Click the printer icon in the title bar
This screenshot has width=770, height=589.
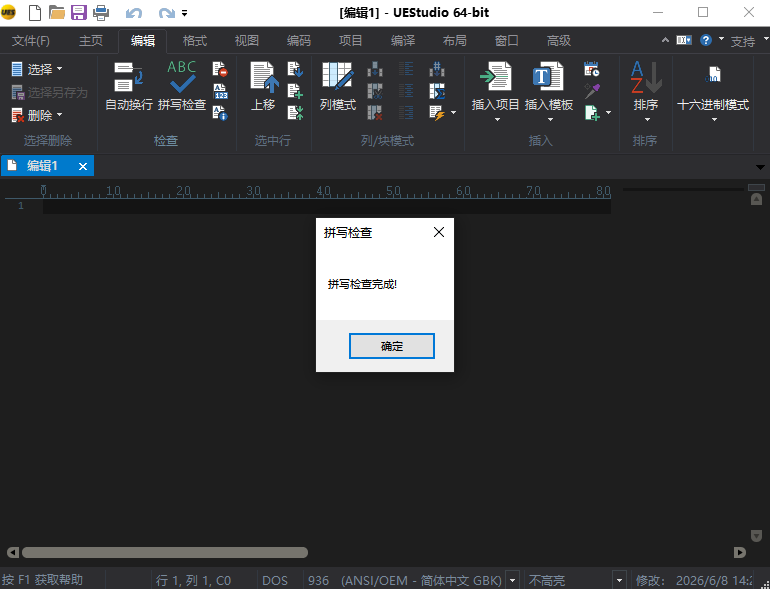[101, 12]
